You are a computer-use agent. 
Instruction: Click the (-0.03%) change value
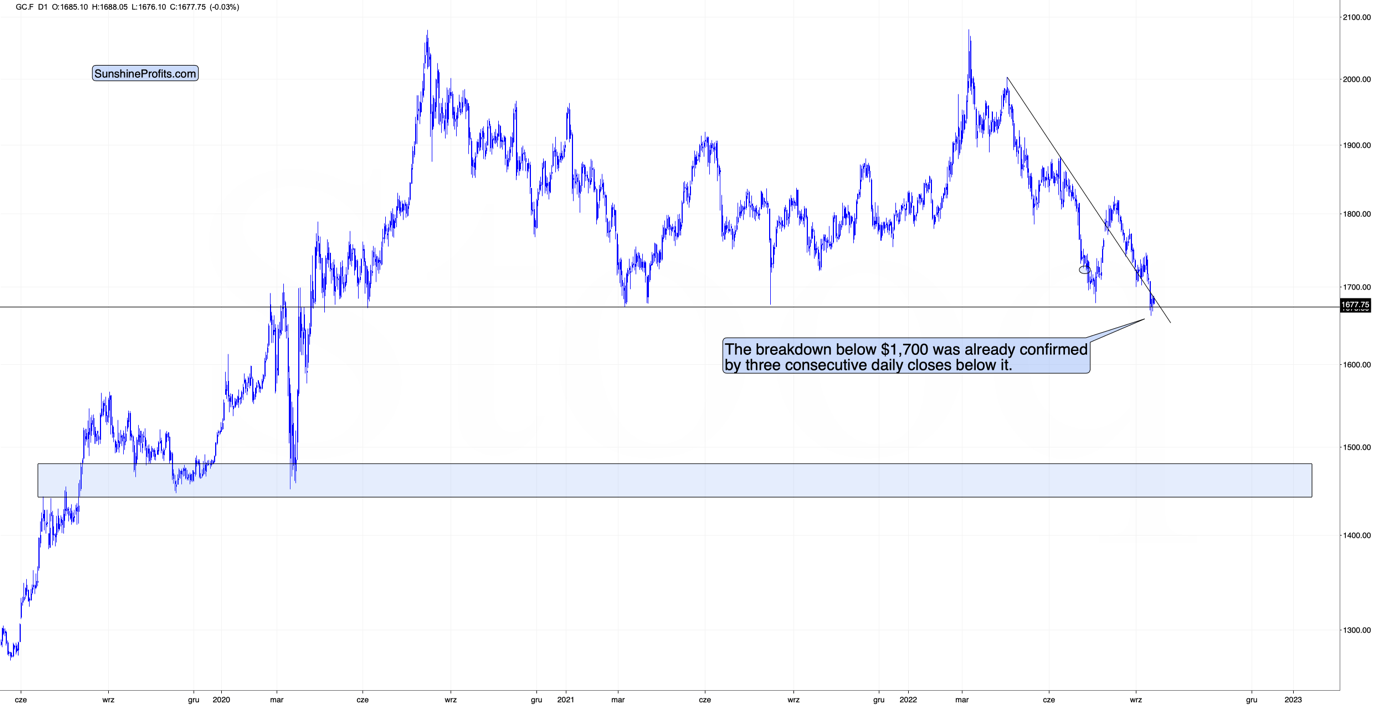click(224, 7)
